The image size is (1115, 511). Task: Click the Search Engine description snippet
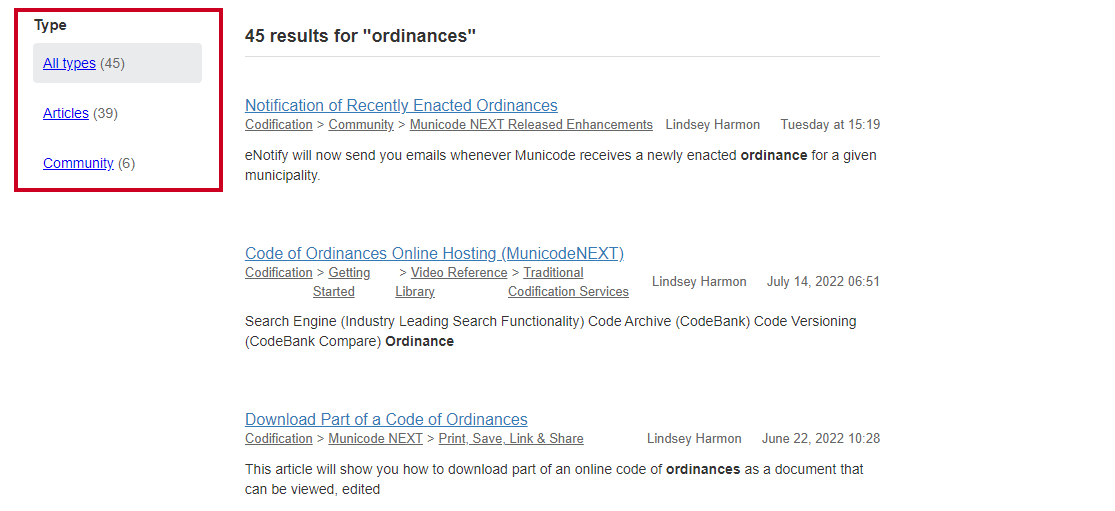coord(550,331)
